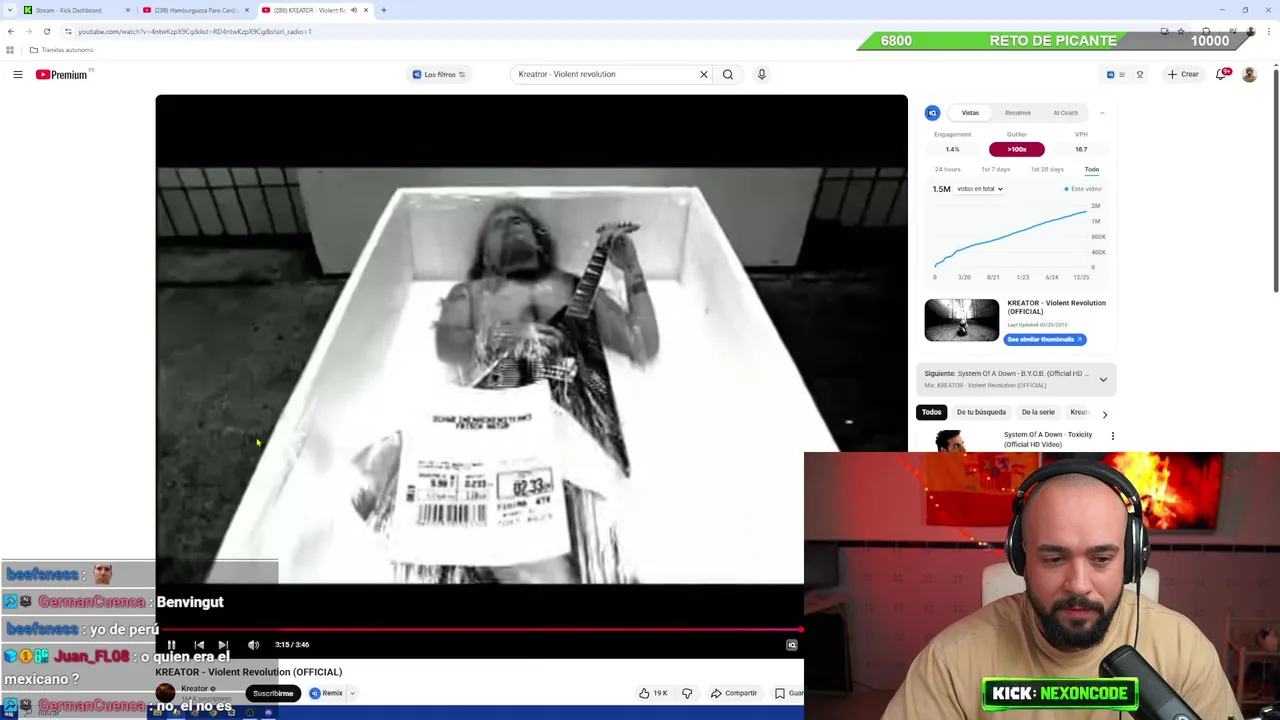The width and height of the screenshot is (1280, 720).
Task: Select the Todos filter chip
Action: point(931,412)
